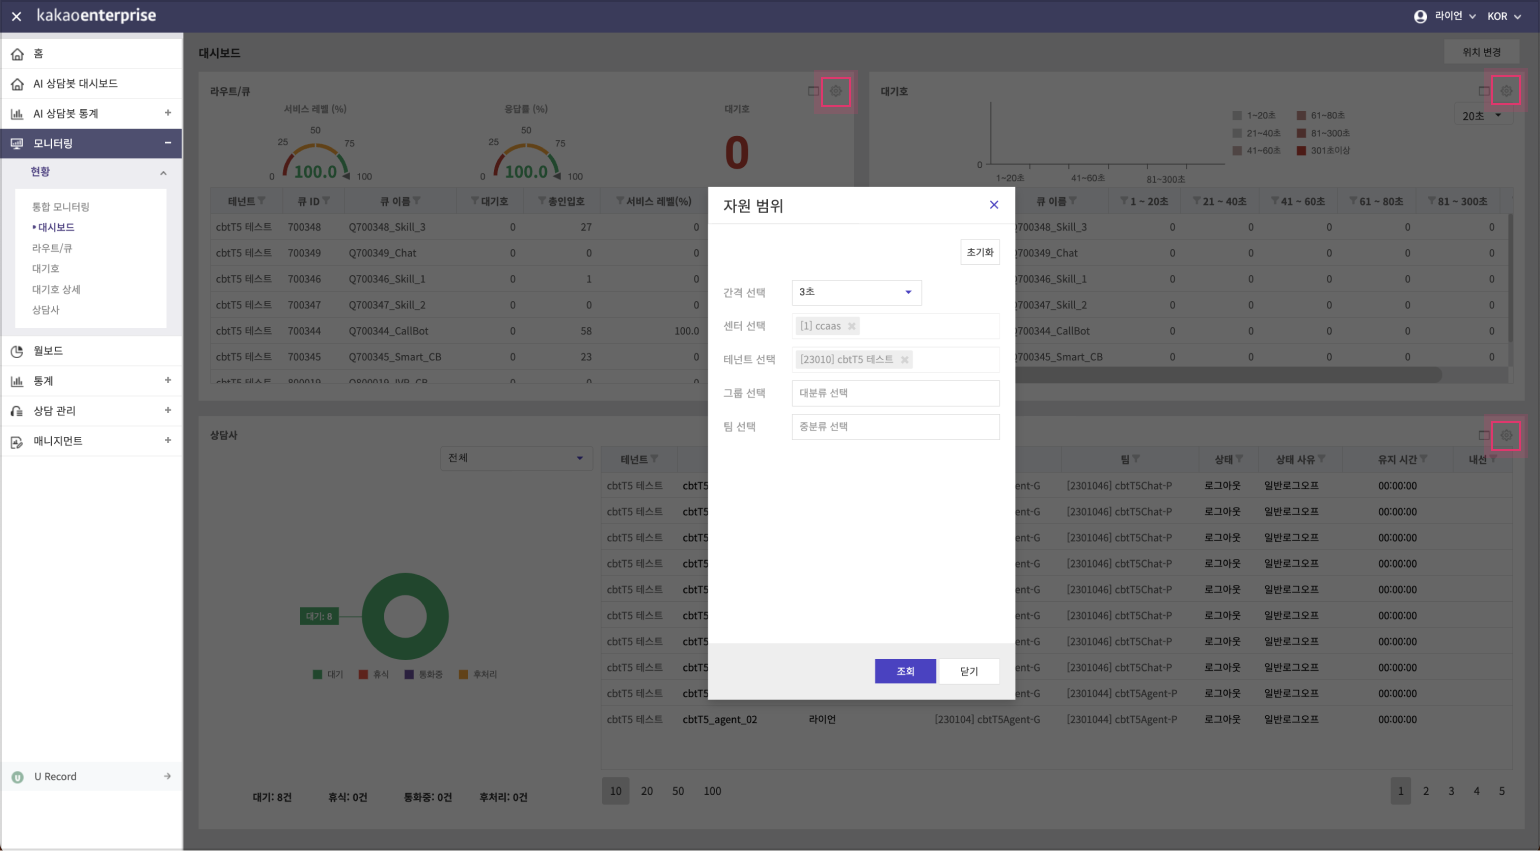1540x851 pixels.
Task: Click the user profile icon for 라이언
Action: tap(1420, 16)
